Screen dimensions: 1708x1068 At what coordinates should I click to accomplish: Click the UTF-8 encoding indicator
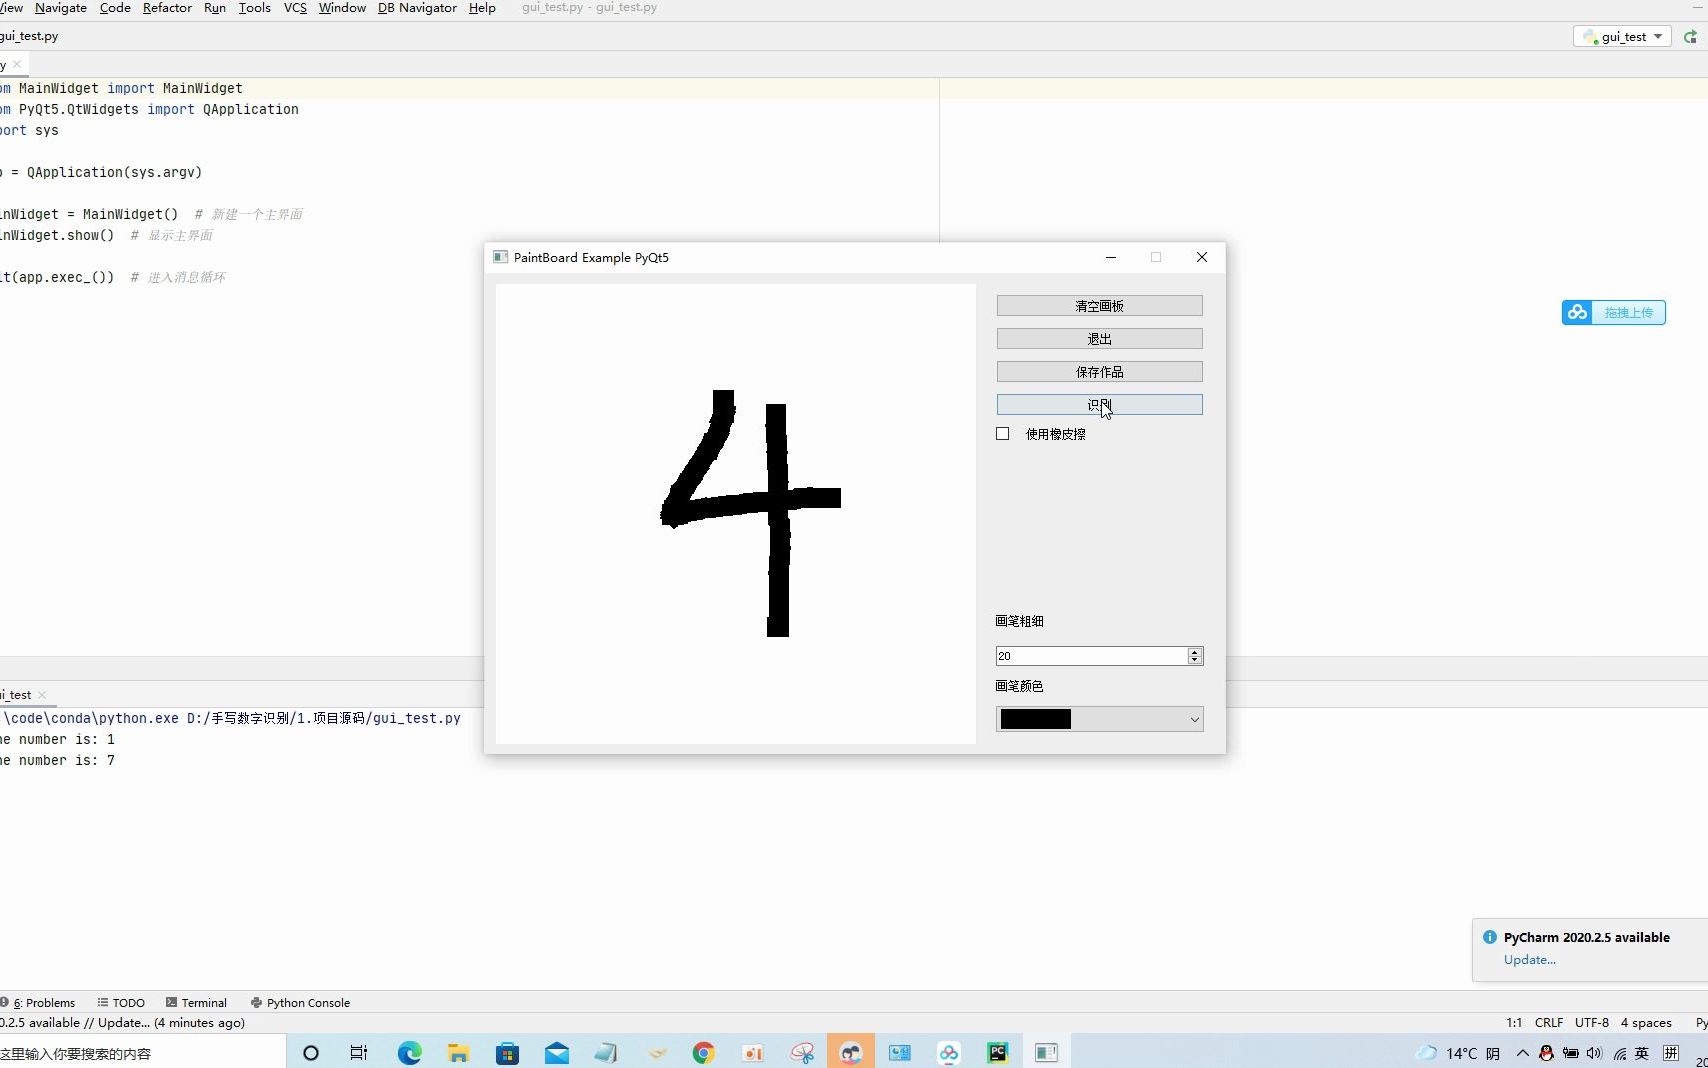click(x=1592, y=1023)
